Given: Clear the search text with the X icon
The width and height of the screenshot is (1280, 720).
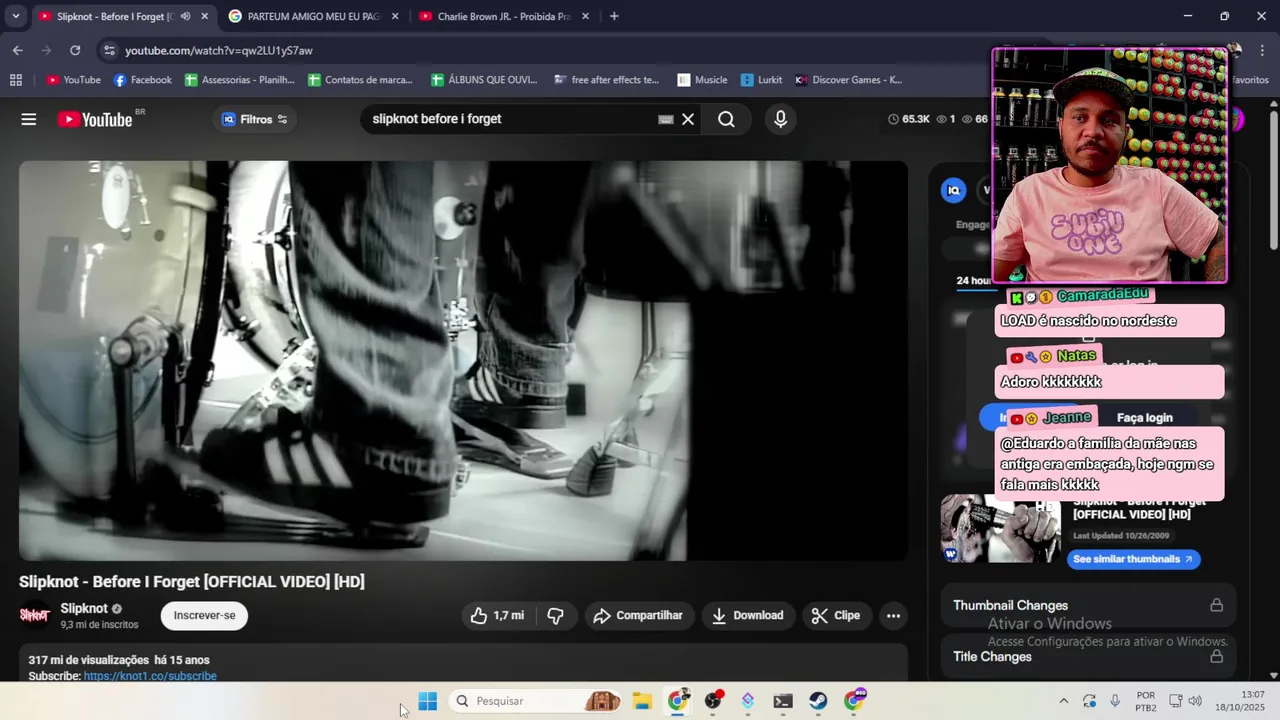Looking at the screenshot, I should tap(688, 119).
